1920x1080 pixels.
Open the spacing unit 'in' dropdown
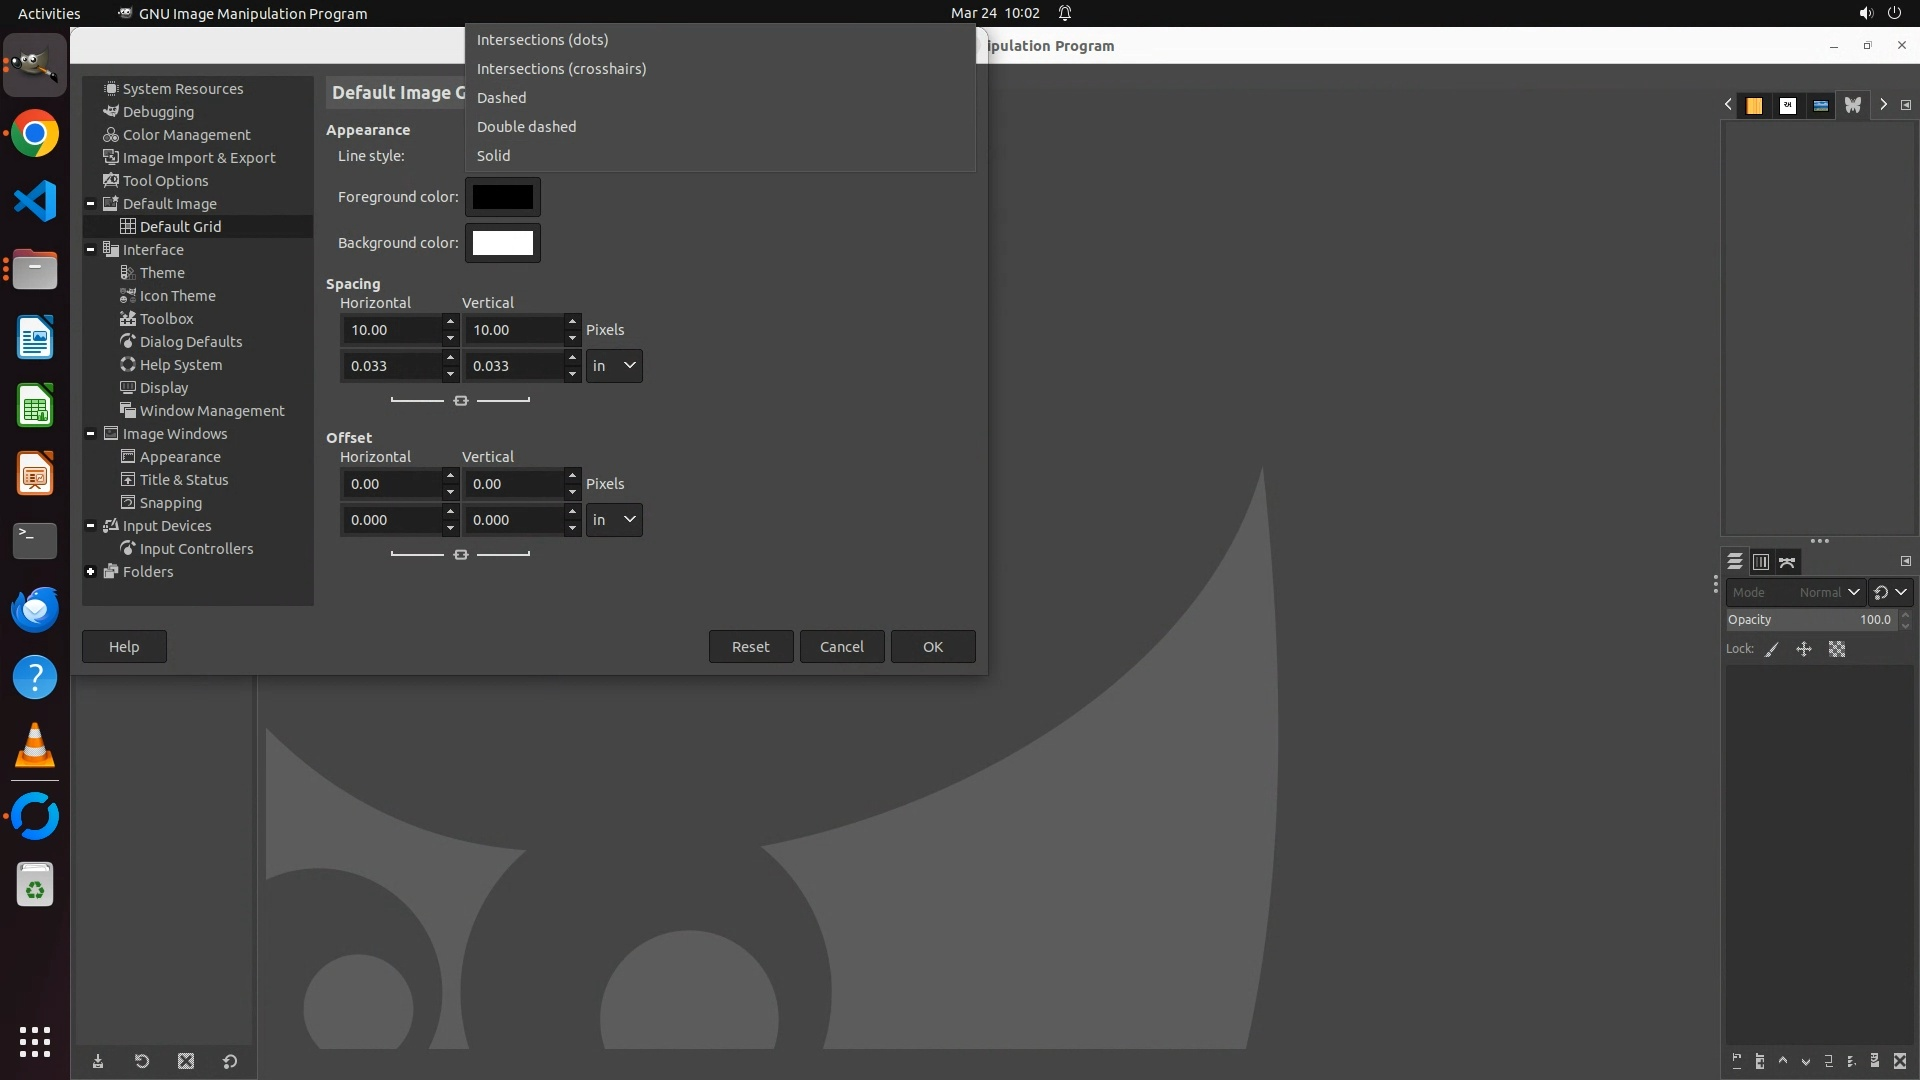(x=614, y=366)
